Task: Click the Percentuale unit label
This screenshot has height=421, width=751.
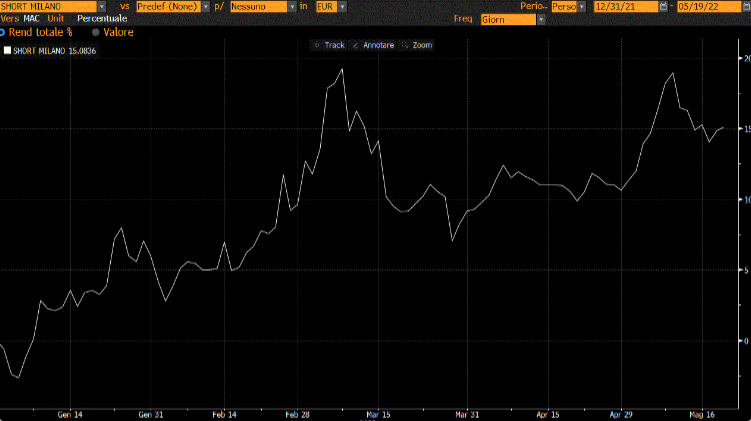Action: click(x=102, y=19)
